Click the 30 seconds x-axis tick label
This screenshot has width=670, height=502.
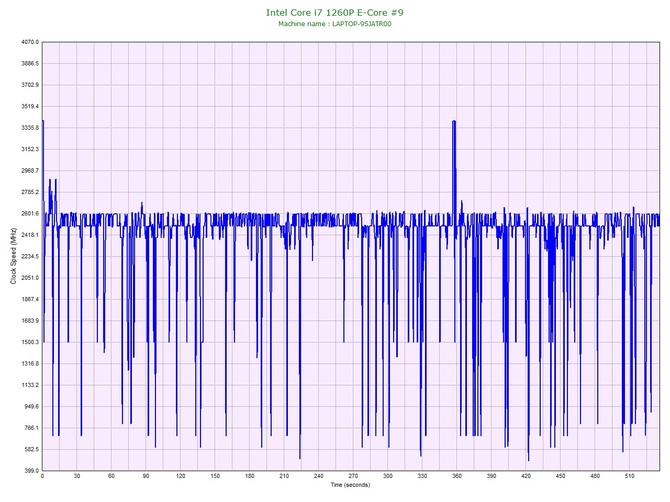(77, 476)
